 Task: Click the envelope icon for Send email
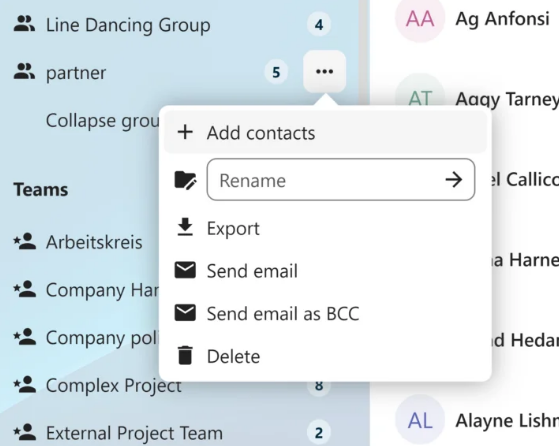point(185,270)
